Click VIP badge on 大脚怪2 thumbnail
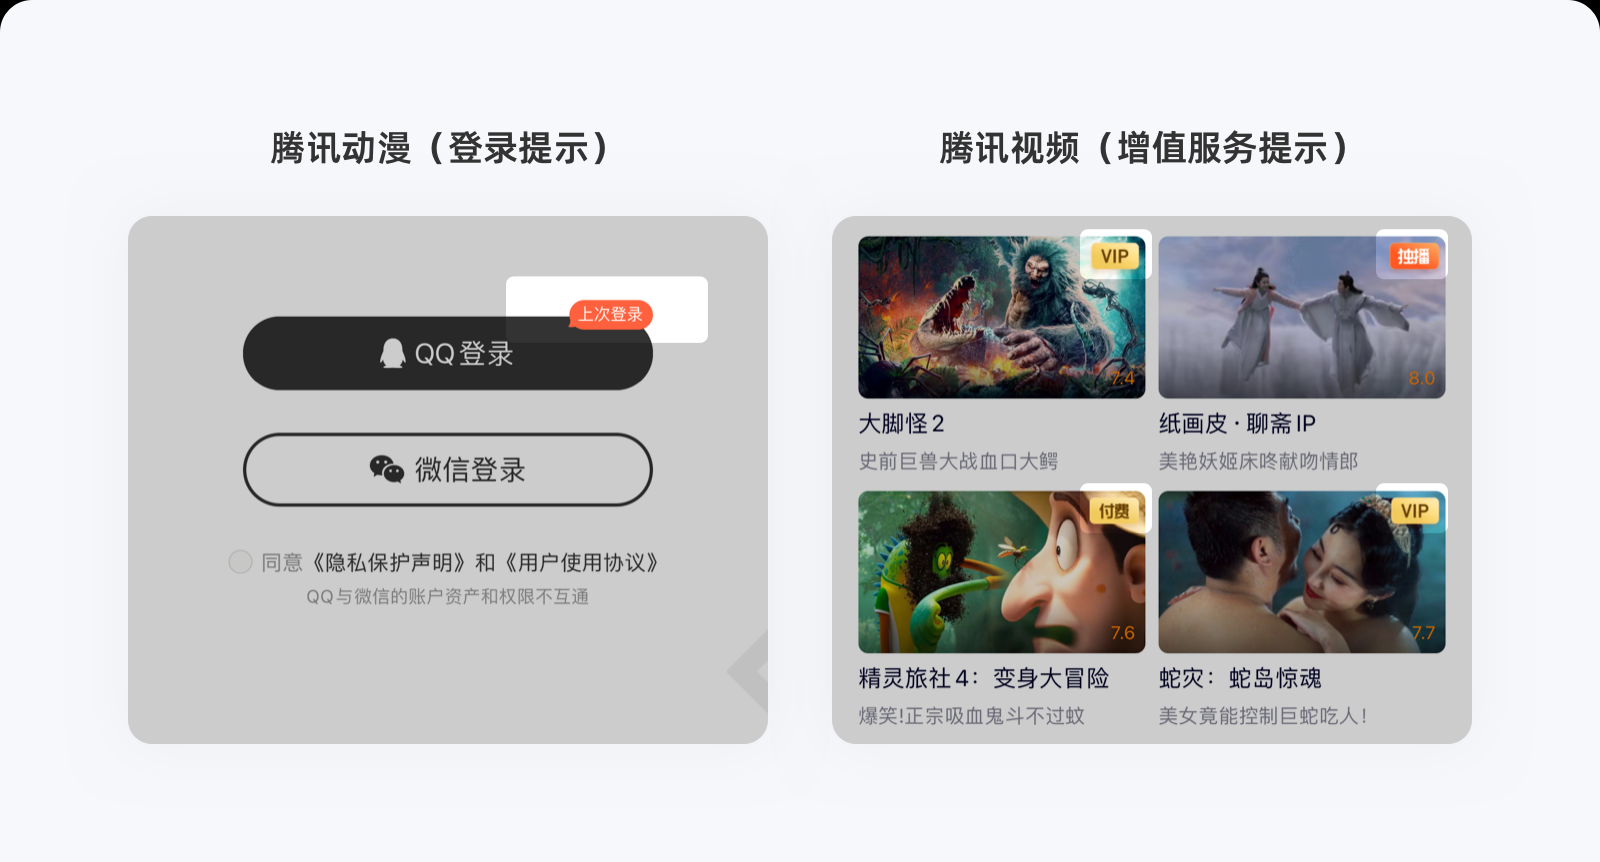 point(1115,256)
